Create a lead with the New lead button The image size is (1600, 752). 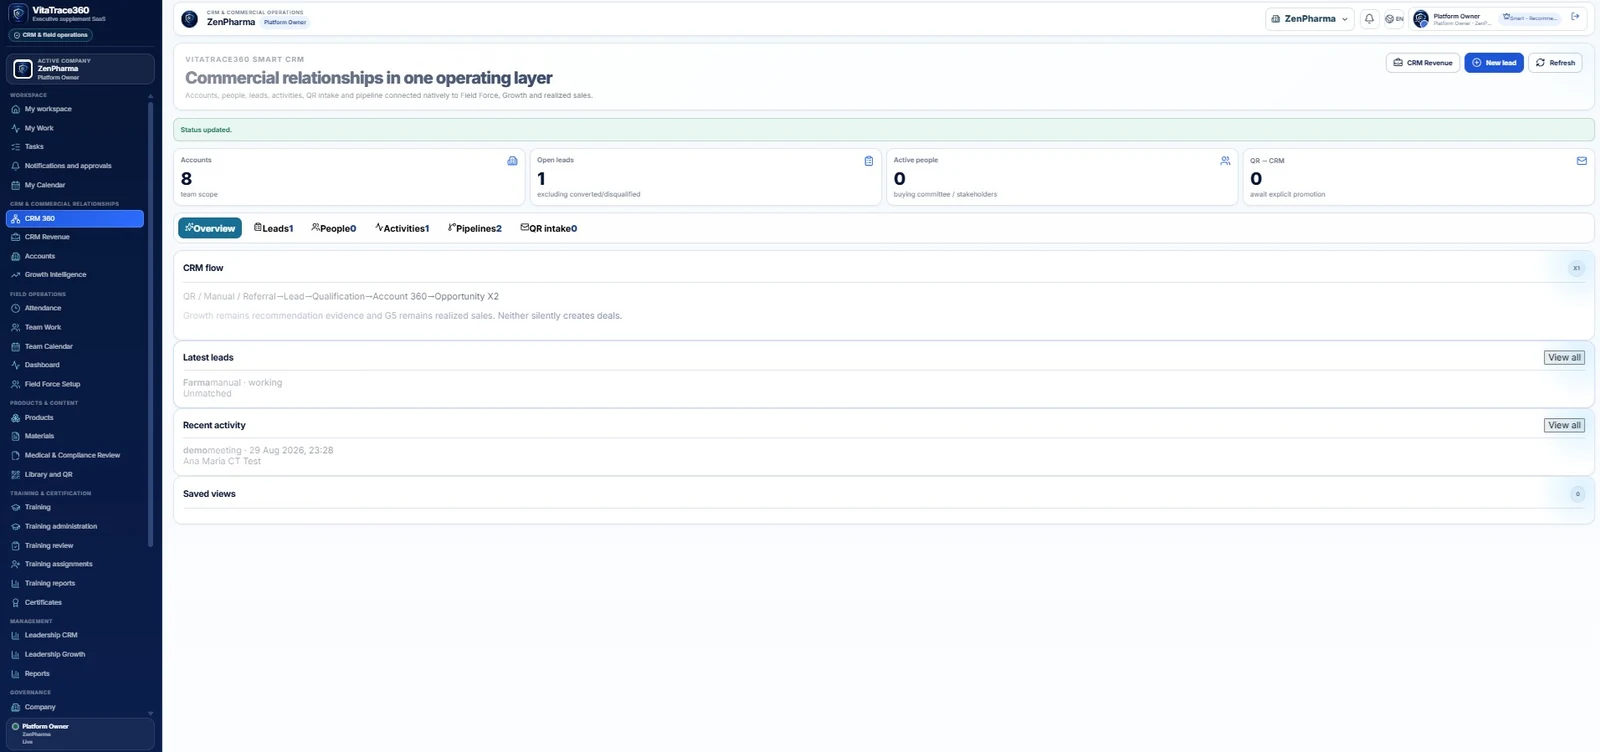[x=1494, y=63]
